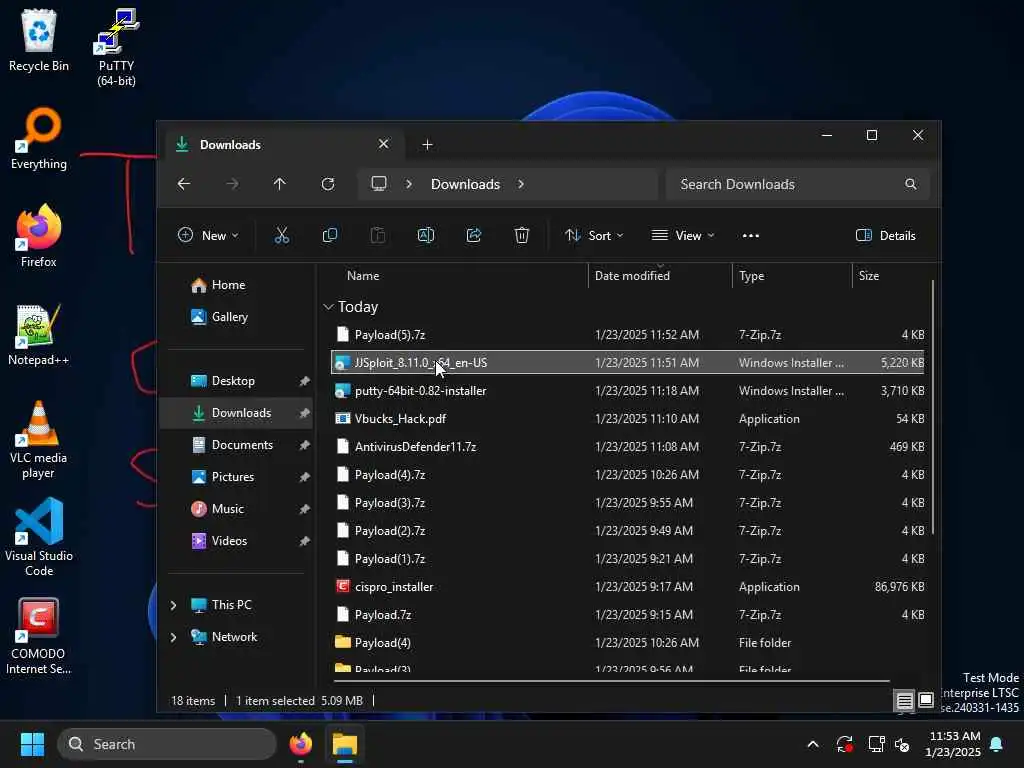Sort by Date modified column header

click(632, 276)
